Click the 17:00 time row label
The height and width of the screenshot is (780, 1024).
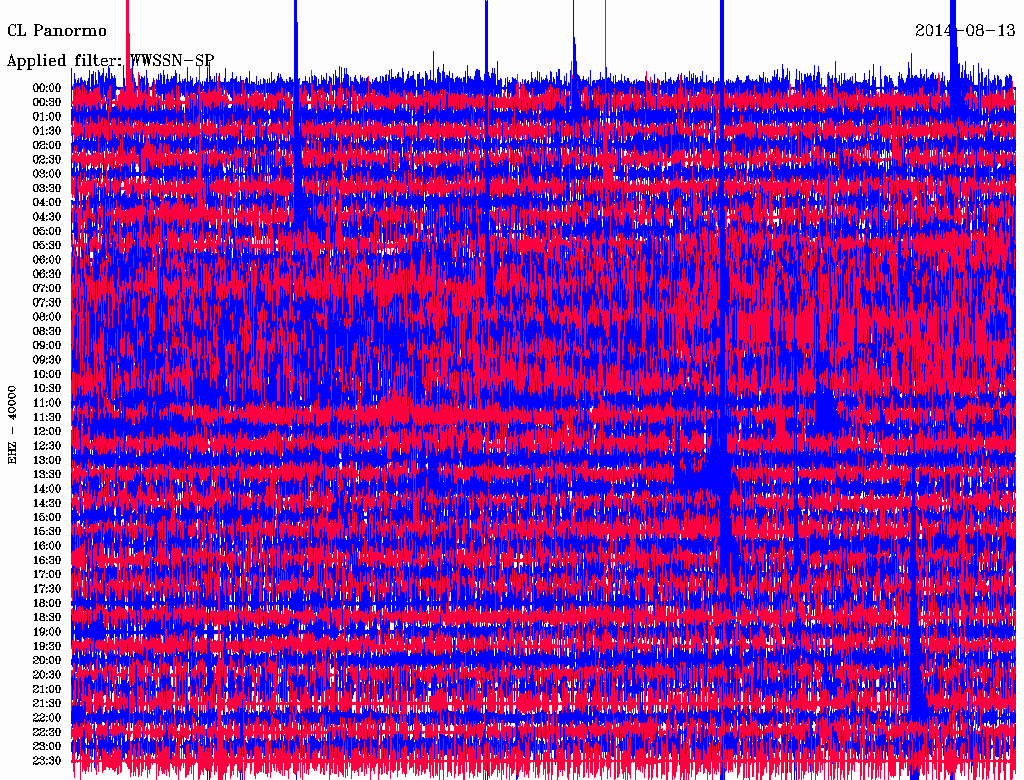[47, 575]
